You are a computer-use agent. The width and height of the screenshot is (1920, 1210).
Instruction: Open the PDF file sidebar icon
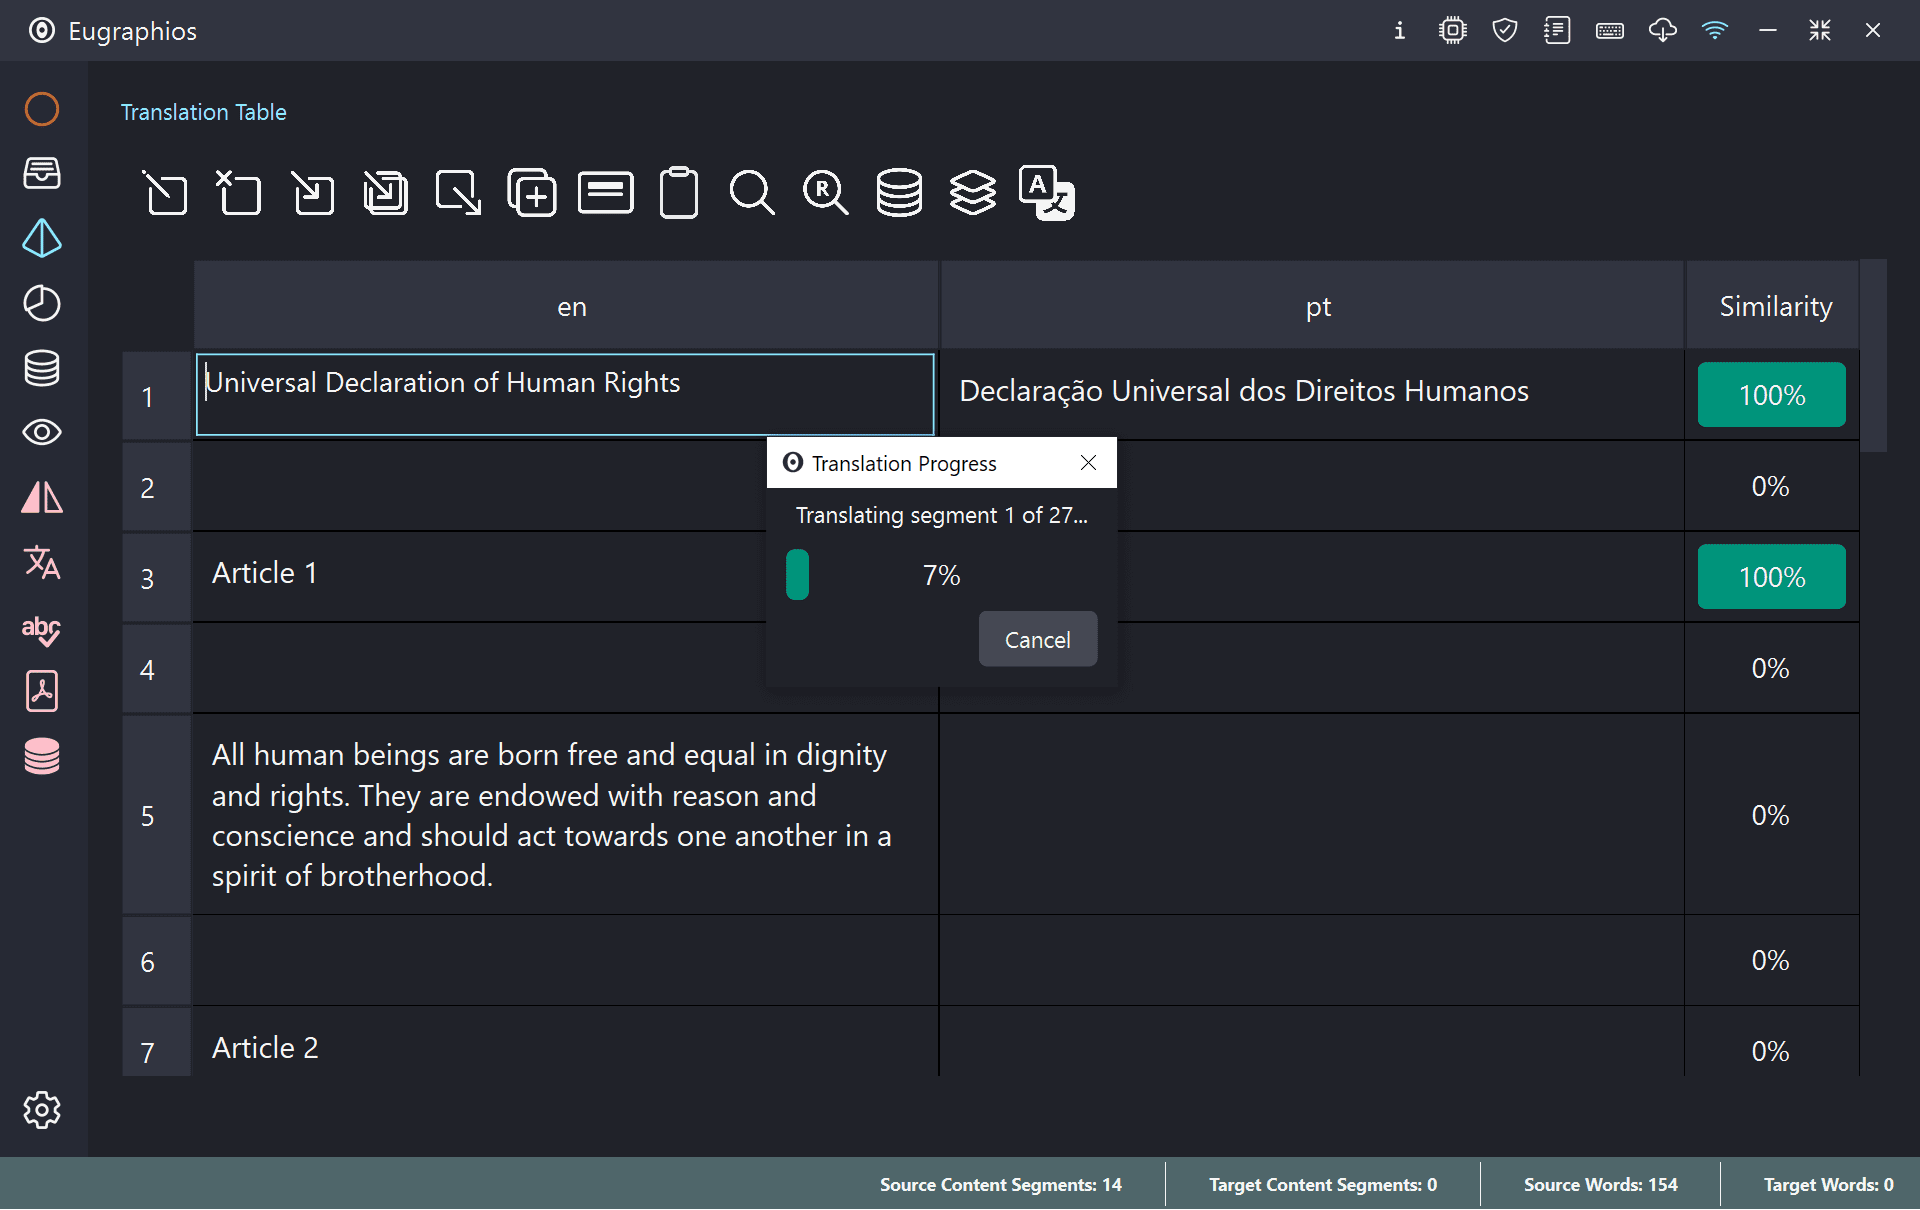42,691
